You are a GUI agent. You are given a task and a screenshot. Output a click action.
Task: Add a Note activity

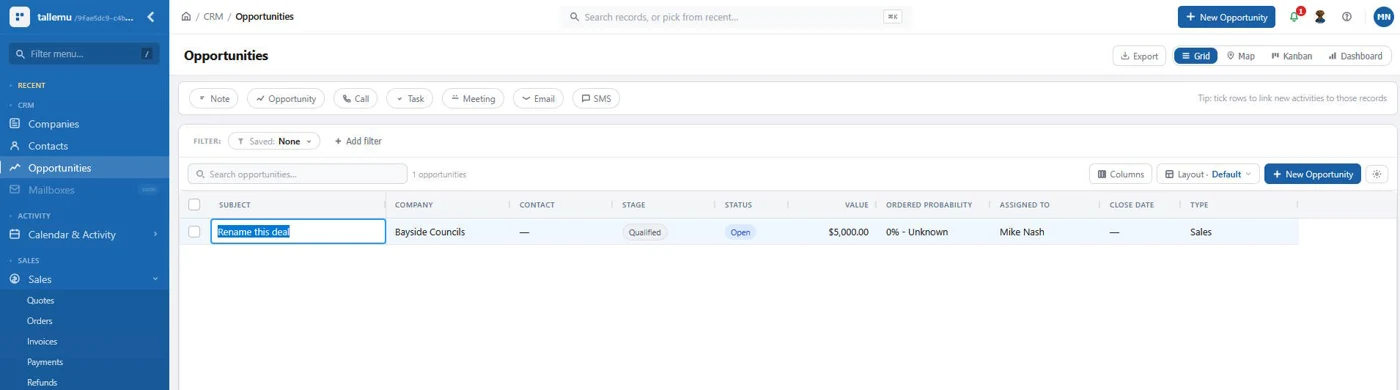coord(214,99)
